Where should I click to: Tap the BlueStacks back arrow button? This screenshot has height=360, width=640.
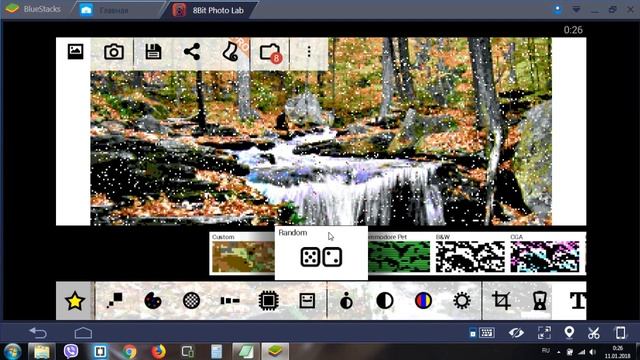click(38, 333)
